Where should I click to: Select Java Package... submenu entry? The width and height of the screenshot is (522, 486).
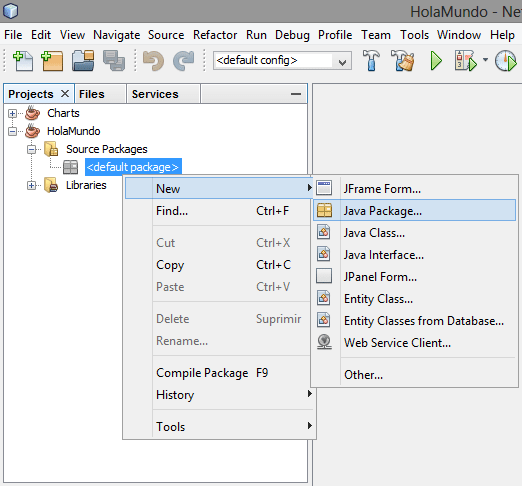point(415,210)
